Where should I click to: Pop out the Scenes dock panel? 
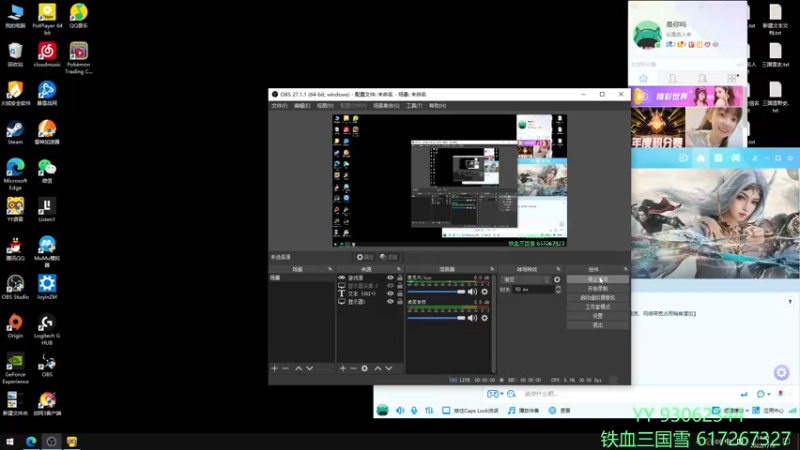(330, 269)
